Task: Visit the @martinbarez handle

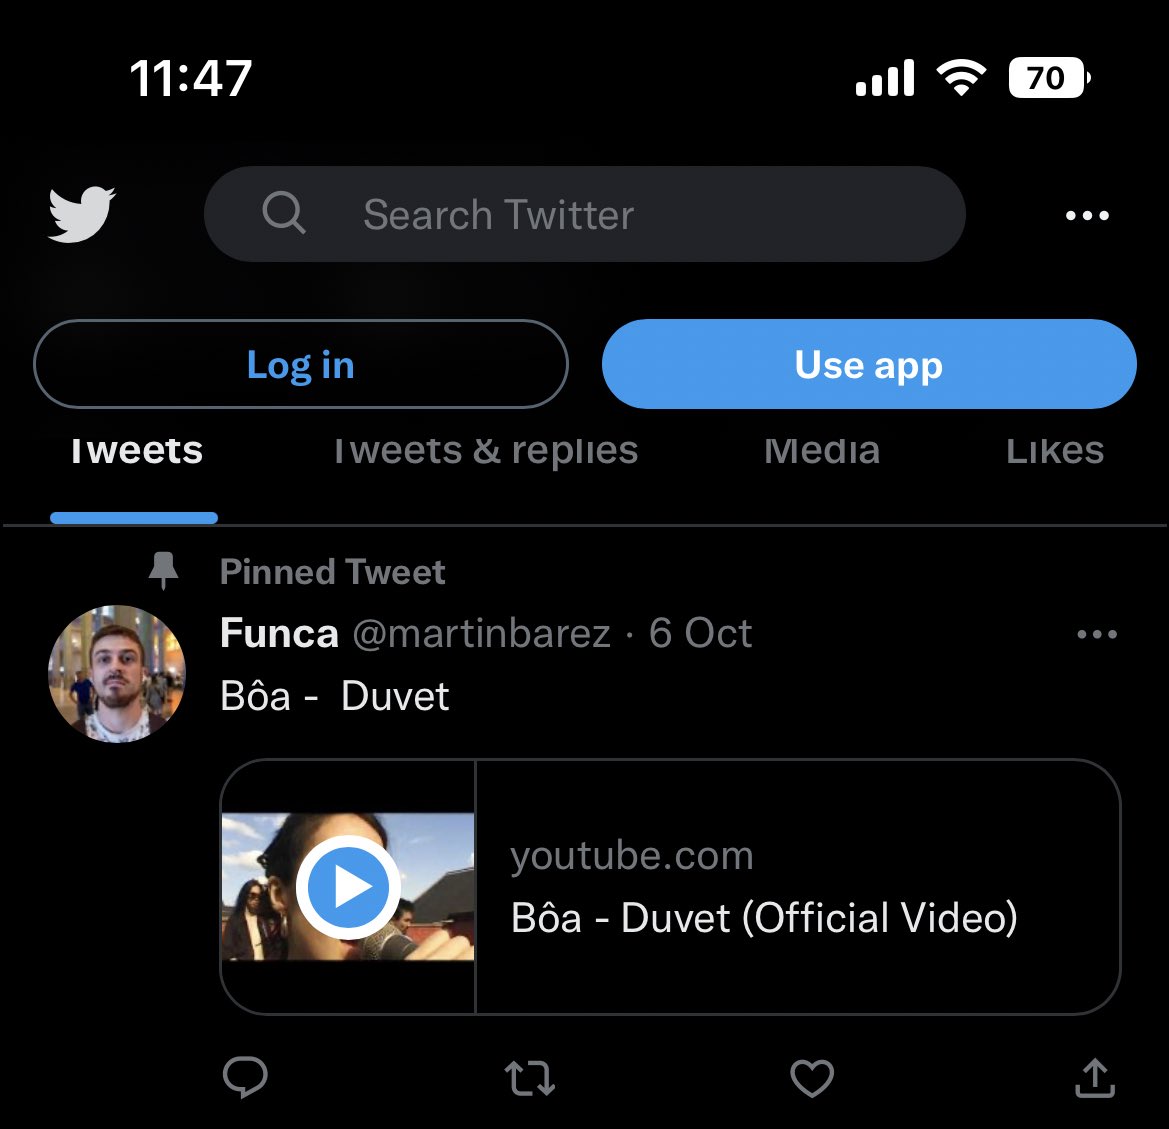Action: pyautogui.click(x=481, y=633)
